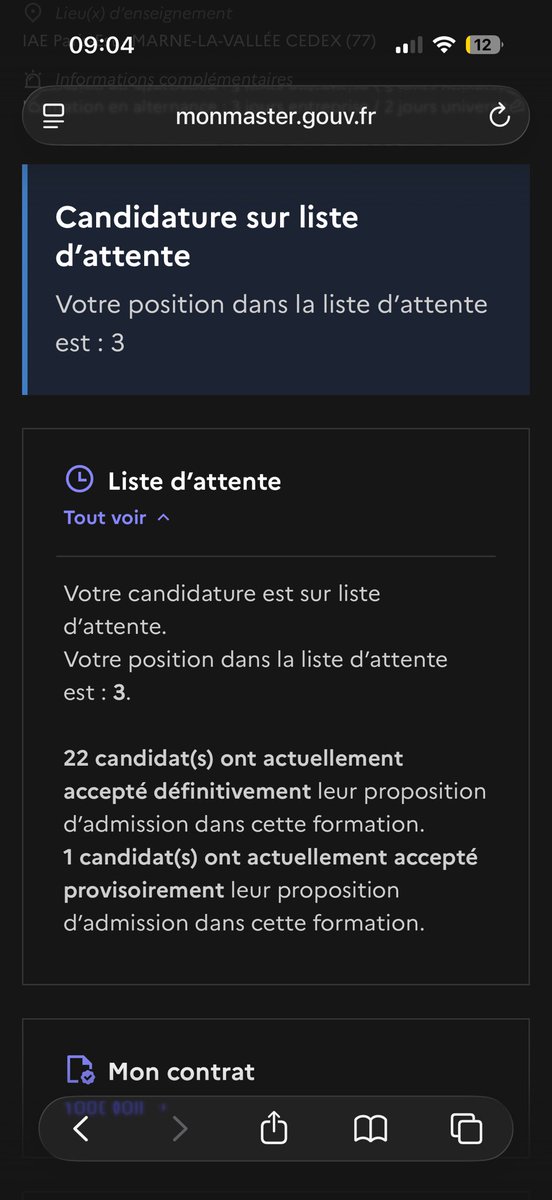Show all open tabs in Safari
552x1200 pixels.
(466, 1129)
